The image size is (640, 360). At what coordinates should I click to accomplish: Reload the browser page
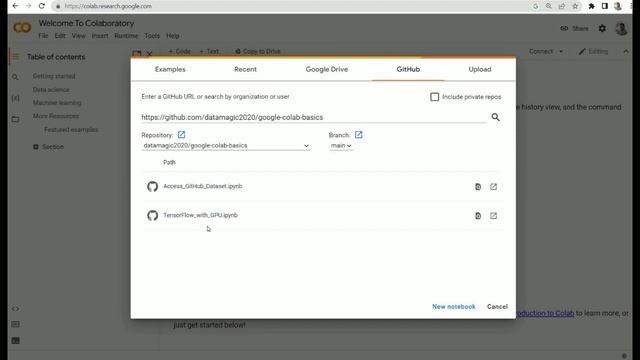(41, 6)
